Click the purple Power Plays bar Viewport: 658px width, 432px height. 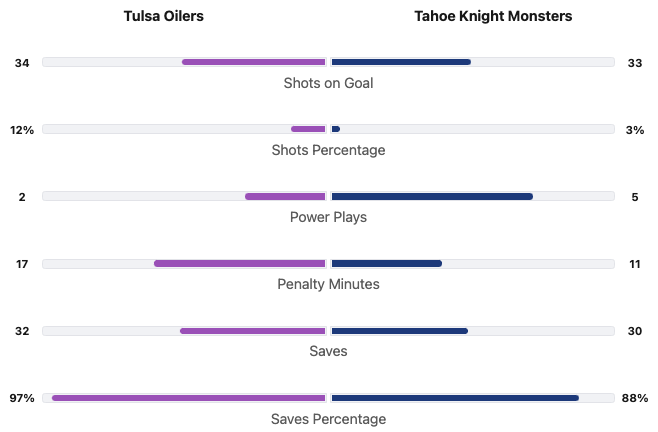coord(285,196)
